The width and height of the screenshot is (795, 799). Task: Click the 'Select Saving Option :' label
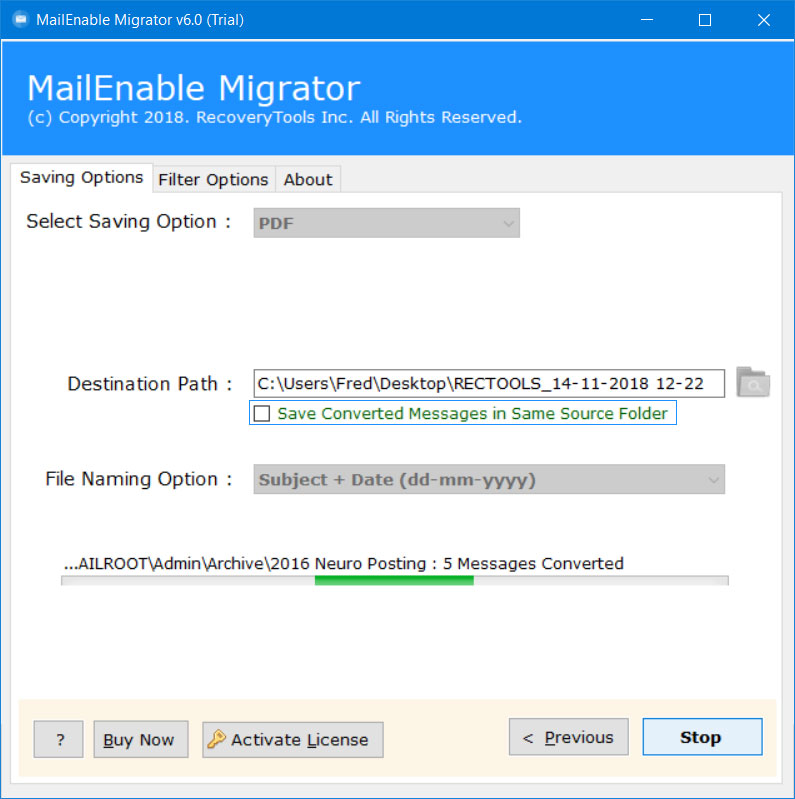[128, 221]
